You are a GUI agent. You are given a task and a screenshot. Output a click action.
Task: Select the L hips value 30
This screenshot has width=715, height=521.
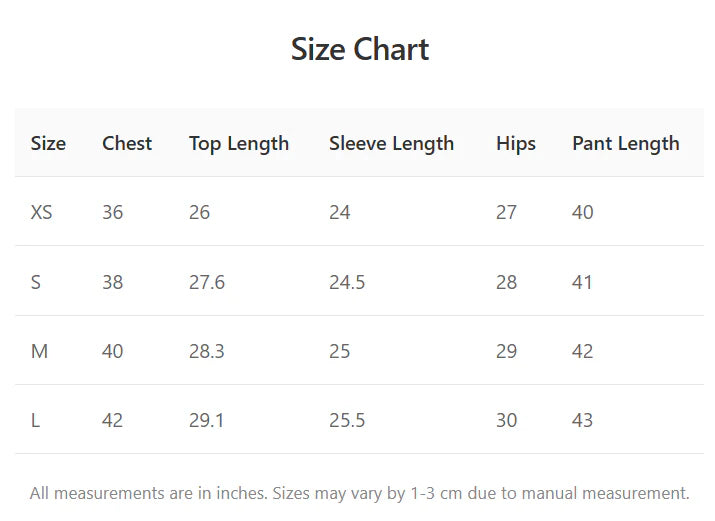507,420
